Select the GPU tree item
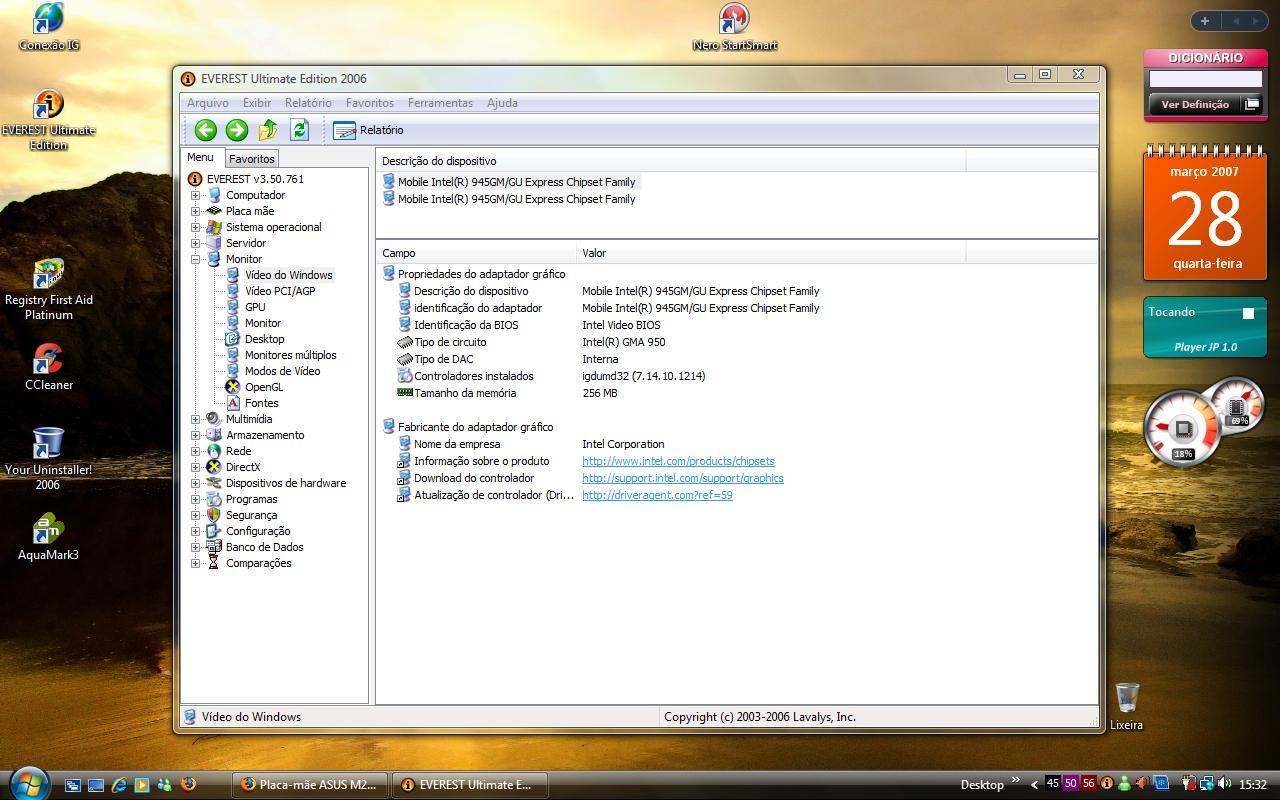The height and width of the screenshot is (800, 1280). [x=255, y=307]
